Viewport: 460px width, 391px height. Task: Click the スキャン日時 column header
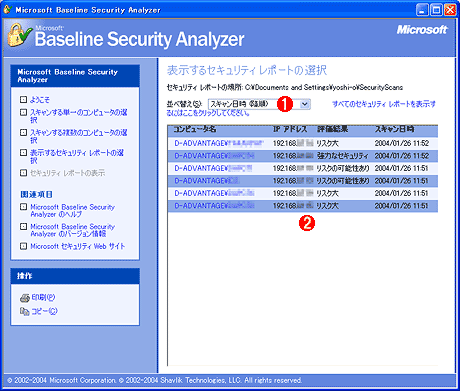tap(395, 129)
